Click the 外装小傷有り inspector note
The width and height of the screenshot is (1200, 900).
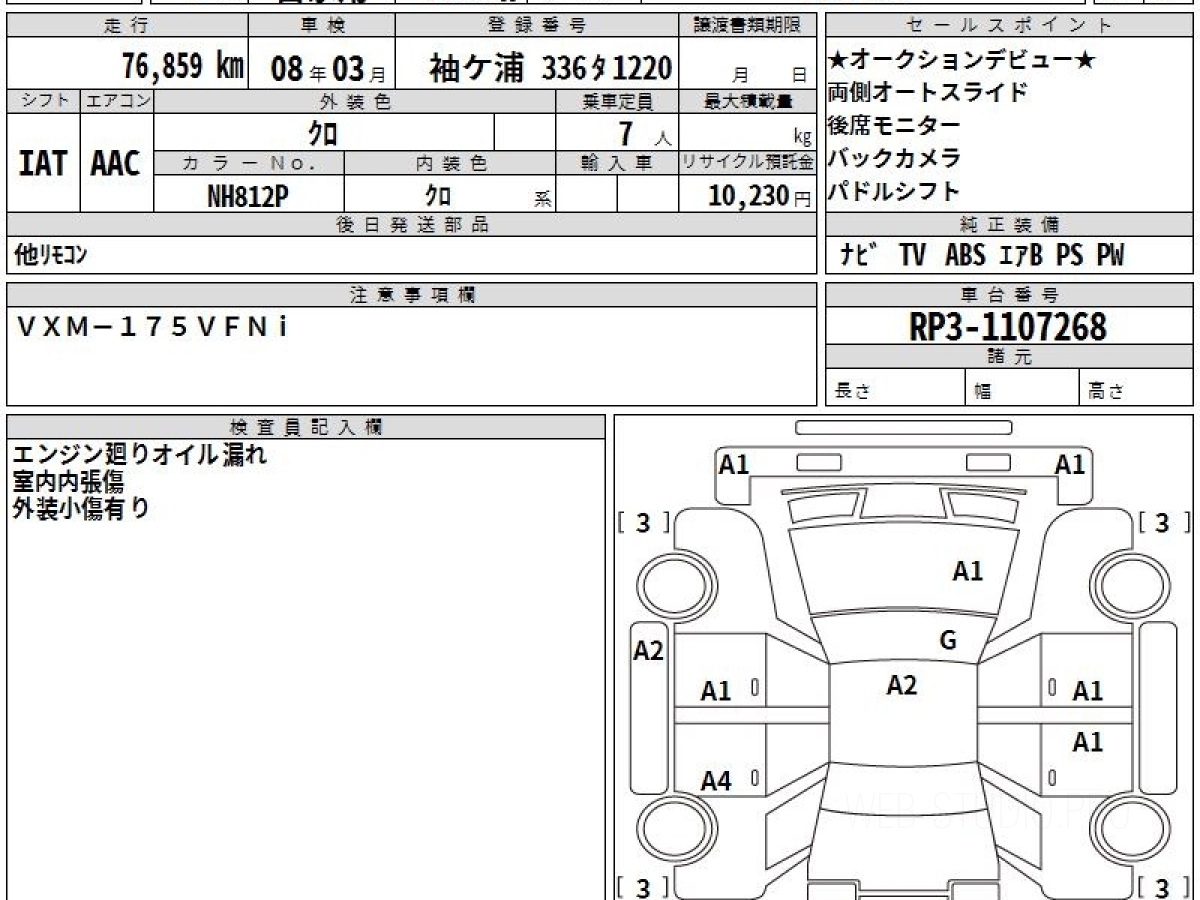click(x=81, y=508)
